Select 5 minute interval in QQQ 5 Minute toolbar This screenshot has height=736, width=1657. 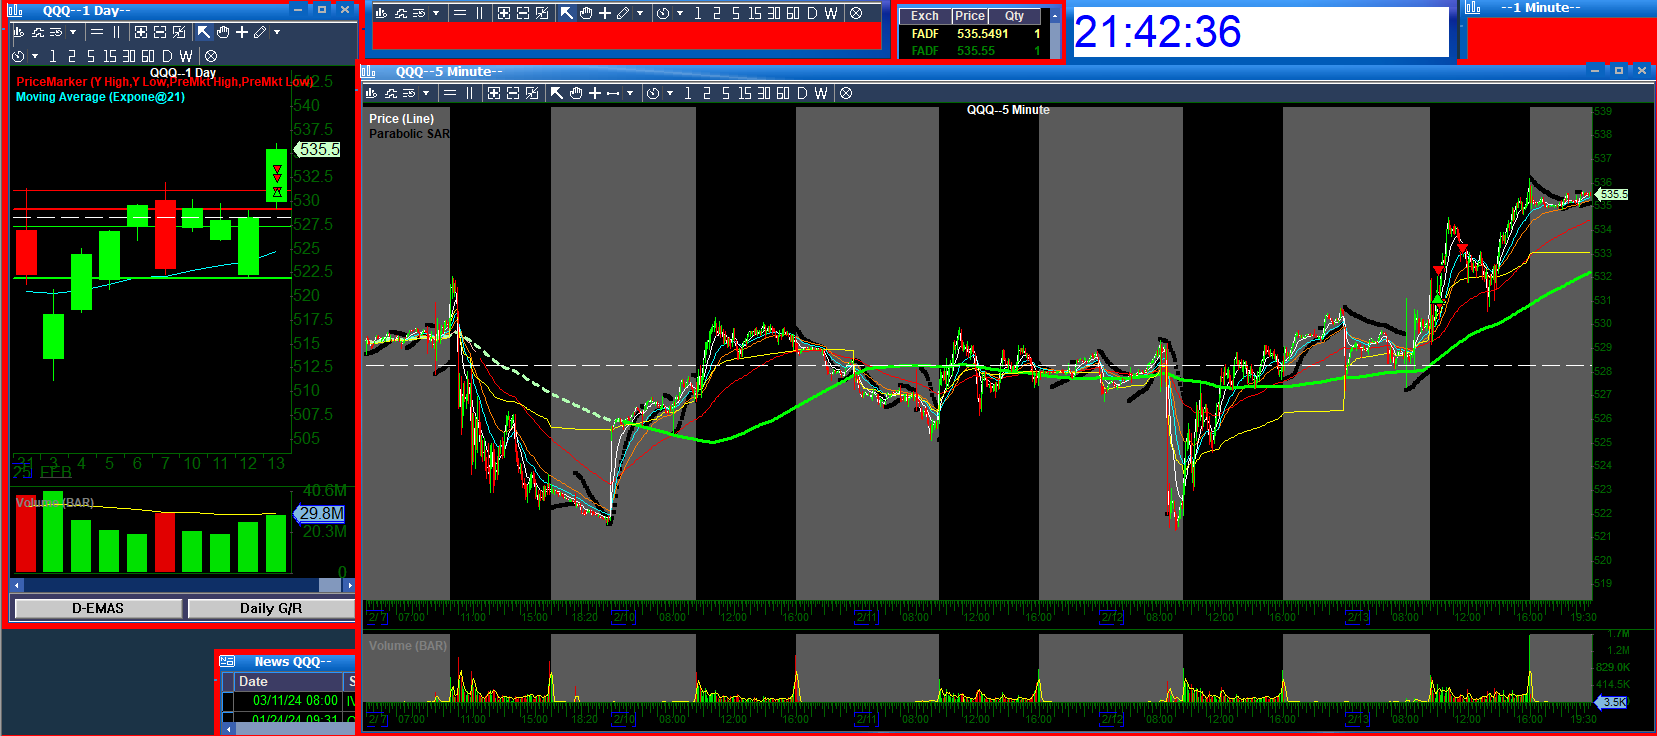click(725, 93)
